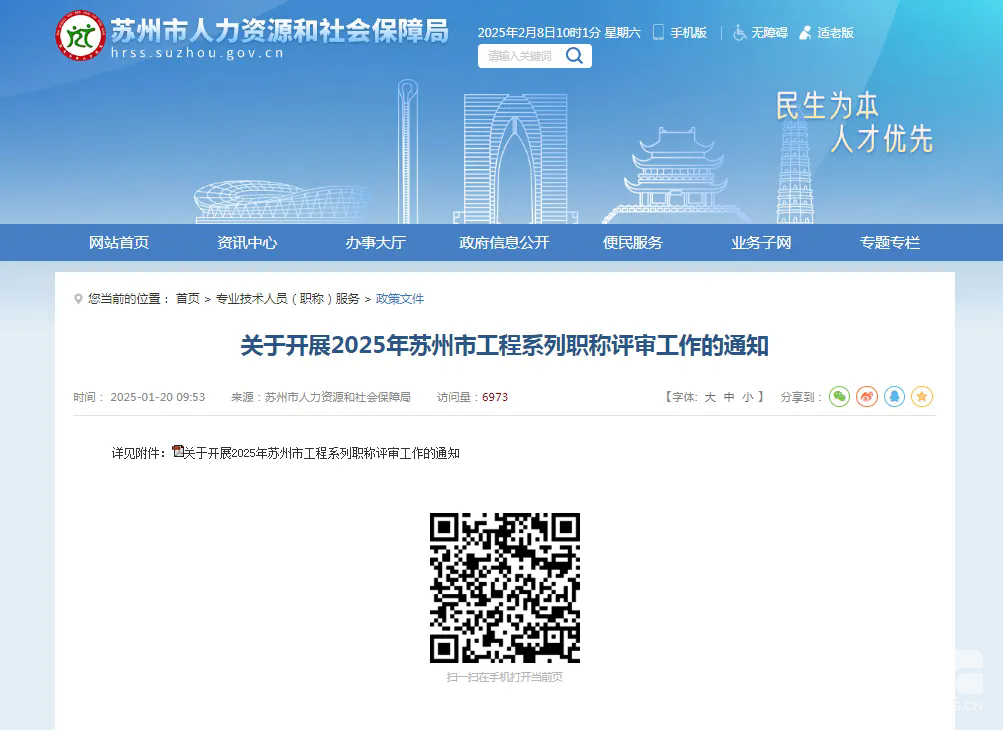Image resolution: width=1003 pixels, height=730 pixels.
Task: Go to 首页 in breadcrumb
Action: 187,299
